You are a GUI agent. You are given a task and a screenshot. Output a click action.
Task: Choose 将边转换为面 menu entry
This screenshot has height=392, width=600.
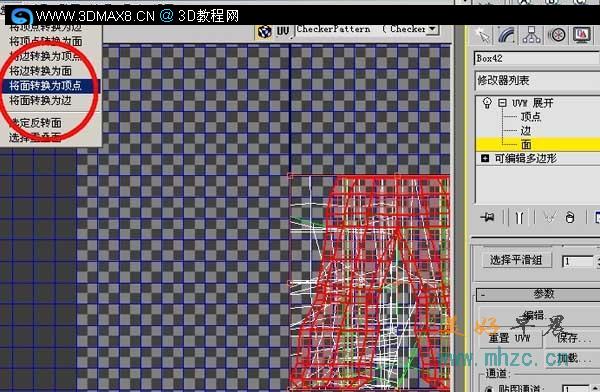click(x=40, y=71)
